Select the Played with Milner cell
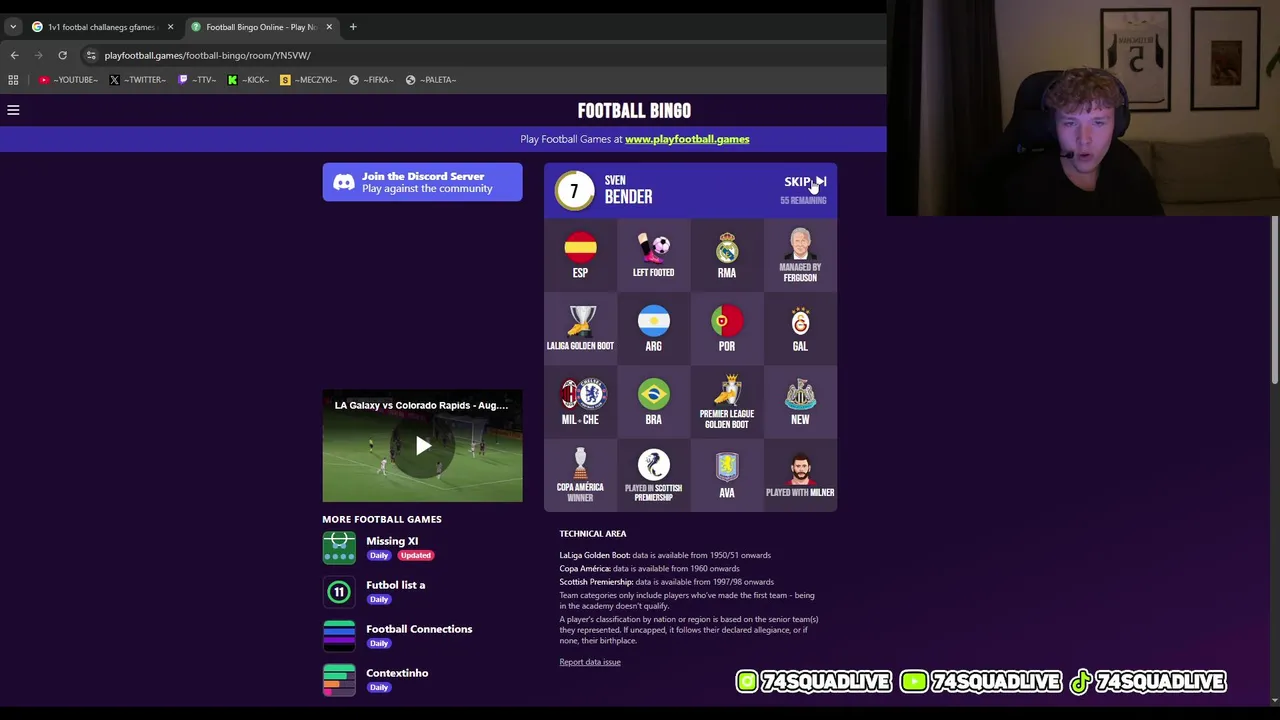 pos(800,475)
